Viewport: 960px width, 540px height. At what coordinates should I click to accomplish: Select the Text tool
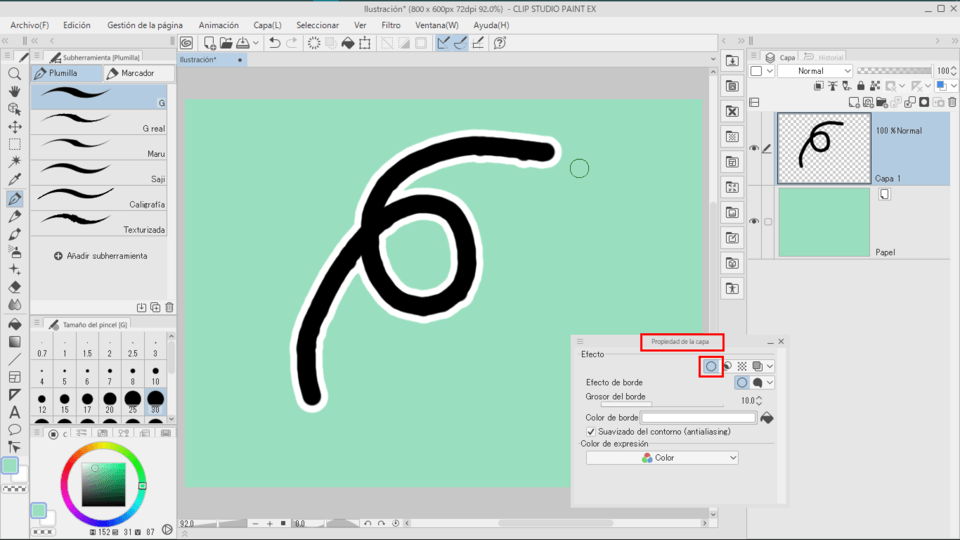(x=15, y=412)
